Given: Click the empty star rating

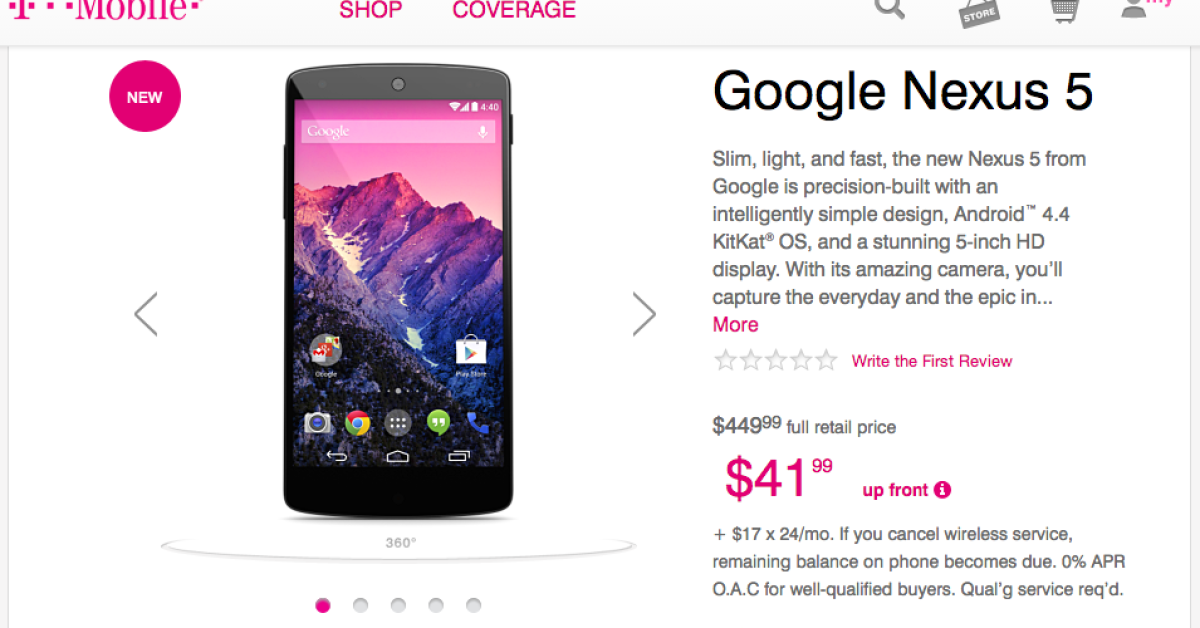Looking at the screenshot, I should click(775, 361).
